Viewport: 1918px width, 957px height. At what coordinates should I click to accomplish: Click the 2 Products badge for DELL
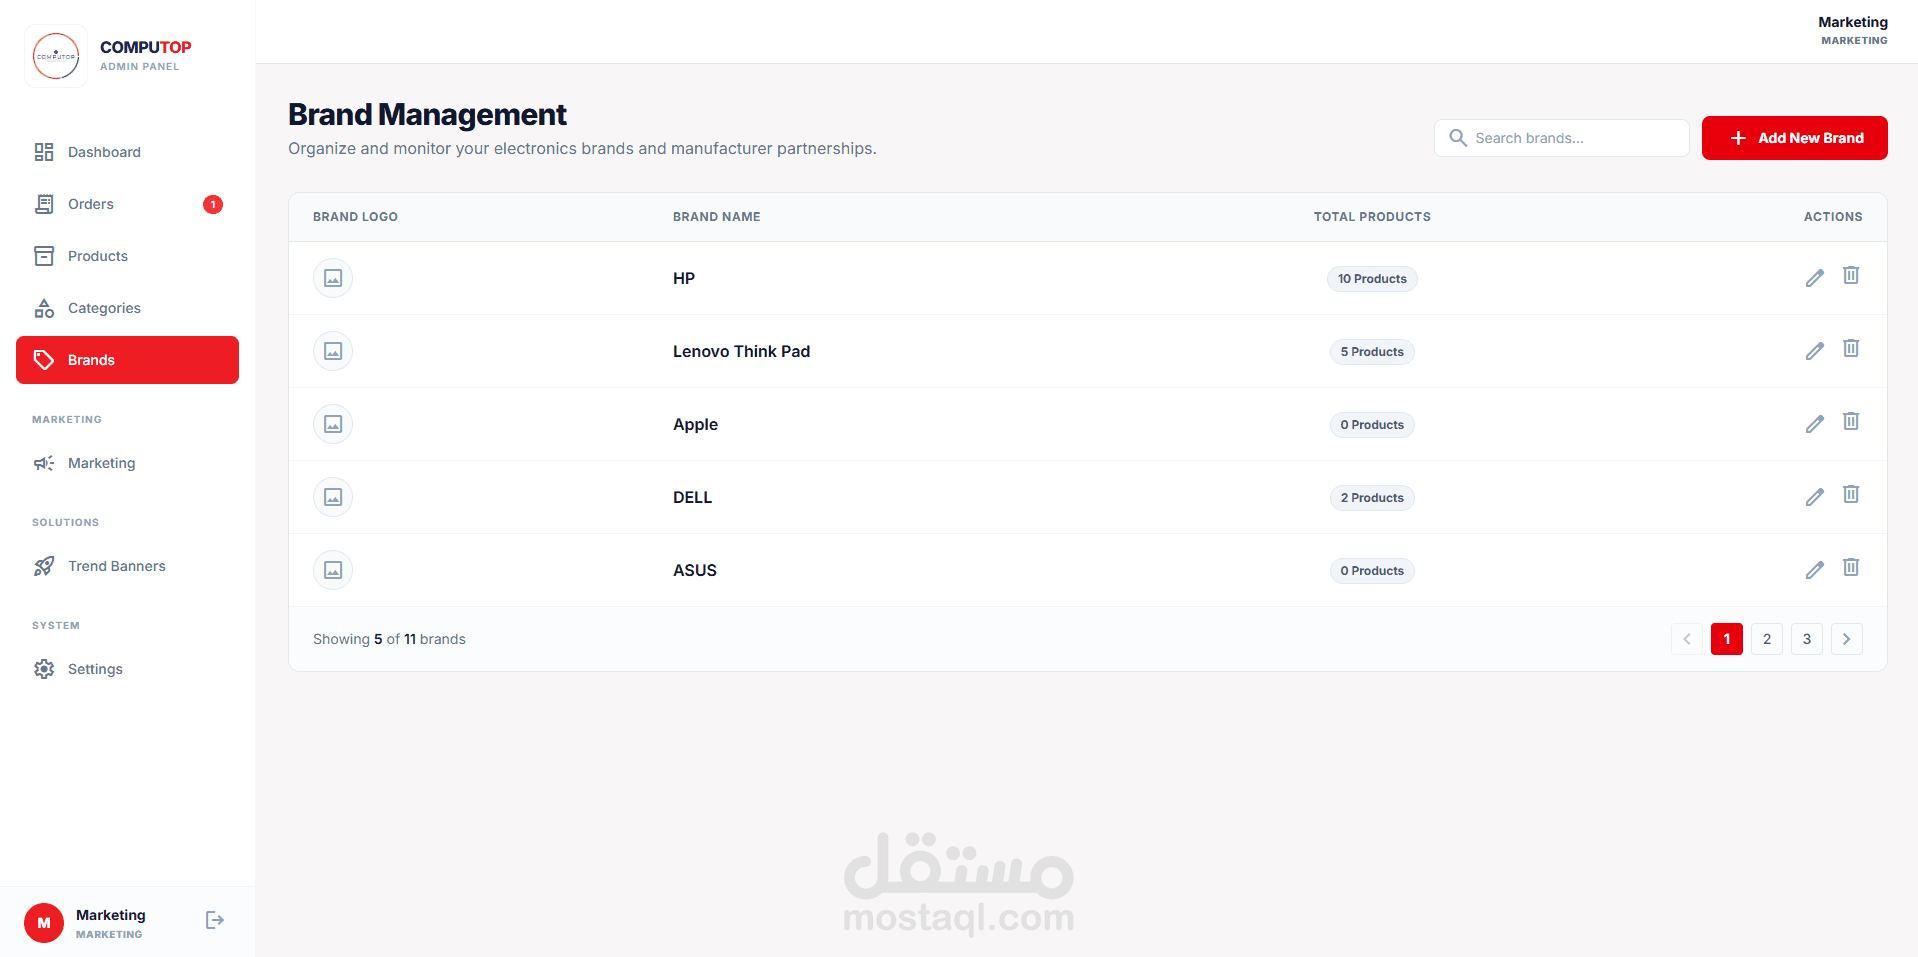(x=1372, y=498)
